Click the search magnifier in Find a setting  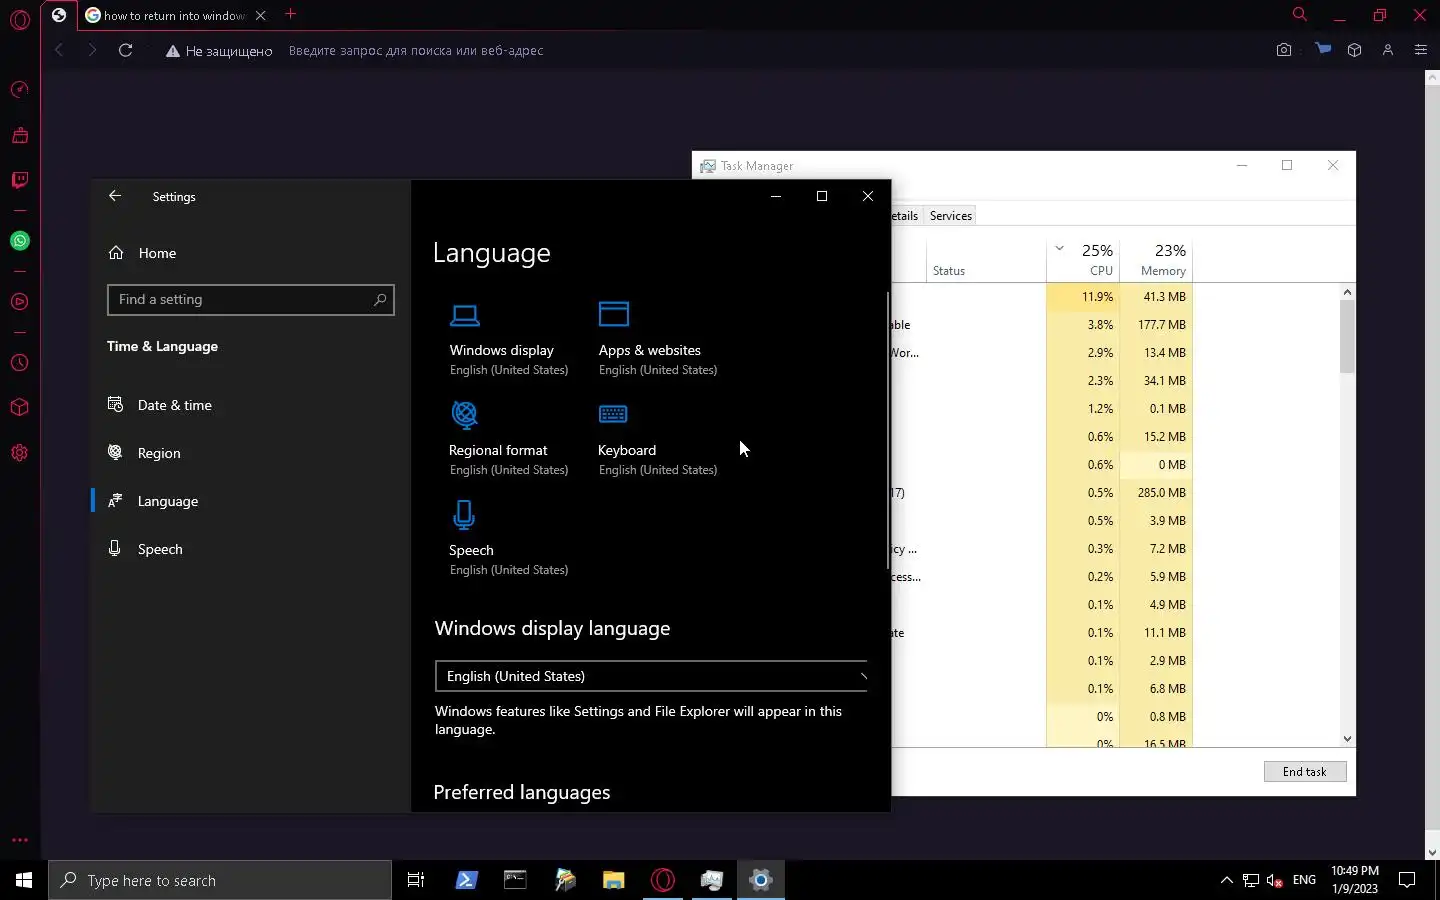point(380,299)
